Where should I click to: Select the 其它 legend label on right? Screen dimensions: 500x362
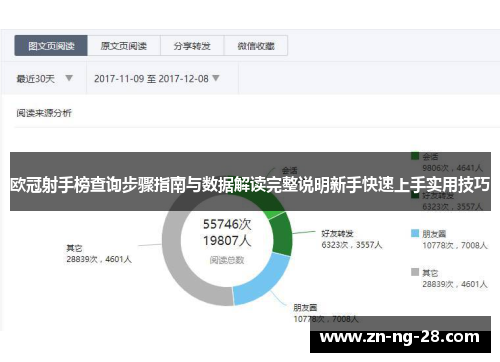[x=430, y=273]
